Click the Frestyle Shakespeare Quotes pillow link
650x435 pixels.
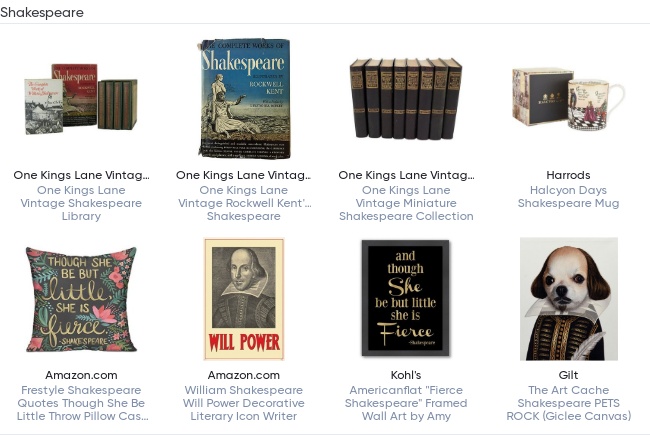coord(81,403)
